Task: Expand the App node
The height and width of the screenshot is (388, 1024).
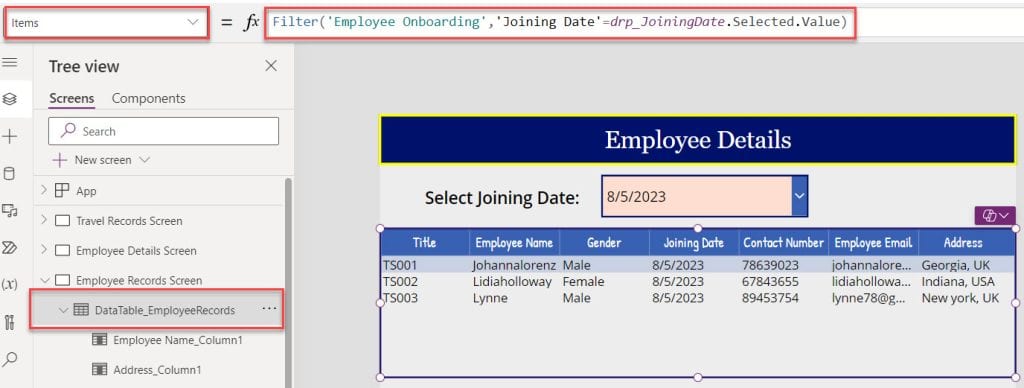Action: click(x=44, y=190)
